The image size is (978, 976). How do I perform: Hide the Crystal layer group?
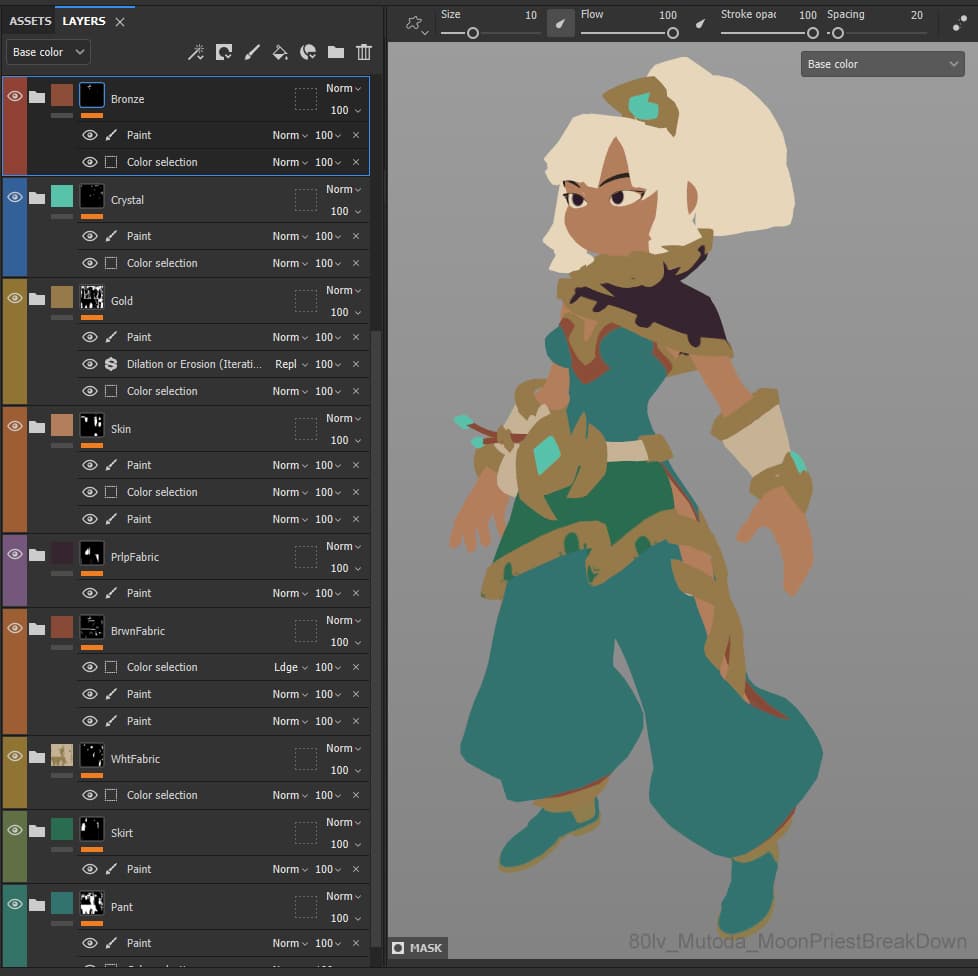click(x=15, y=198)
